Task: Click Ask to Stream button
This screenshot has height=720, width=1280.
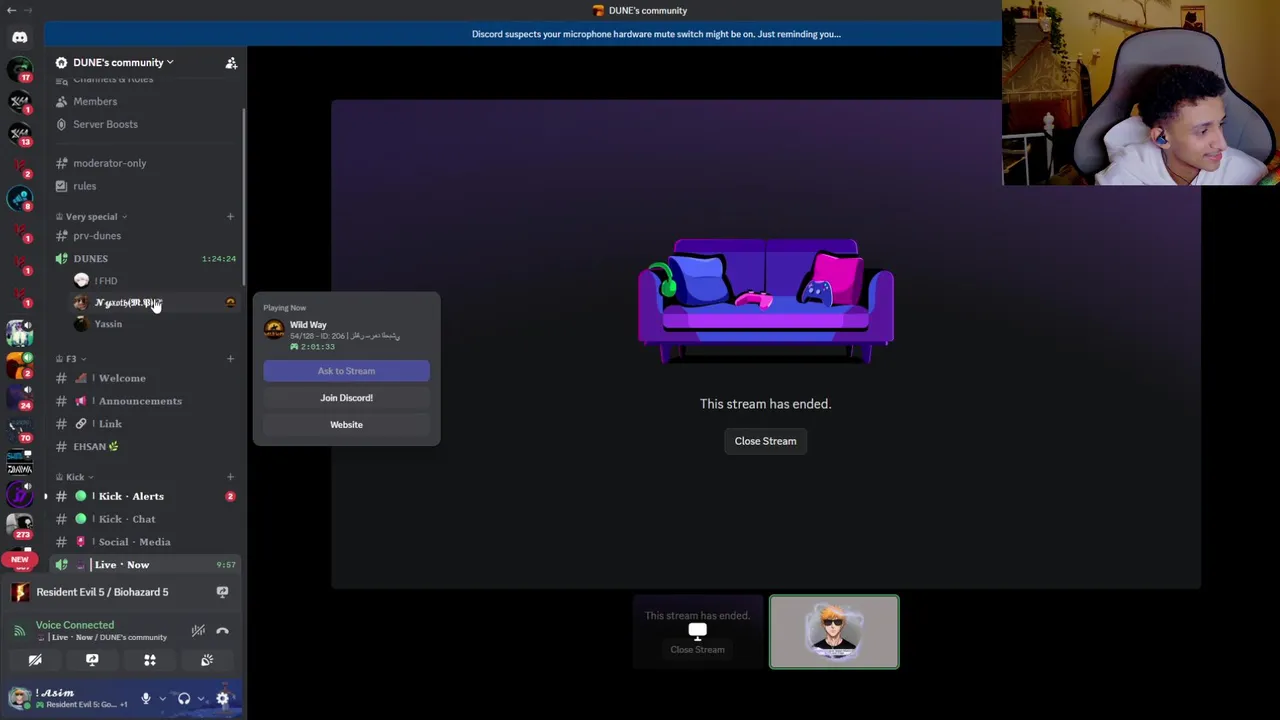Action: pos(346,371)
